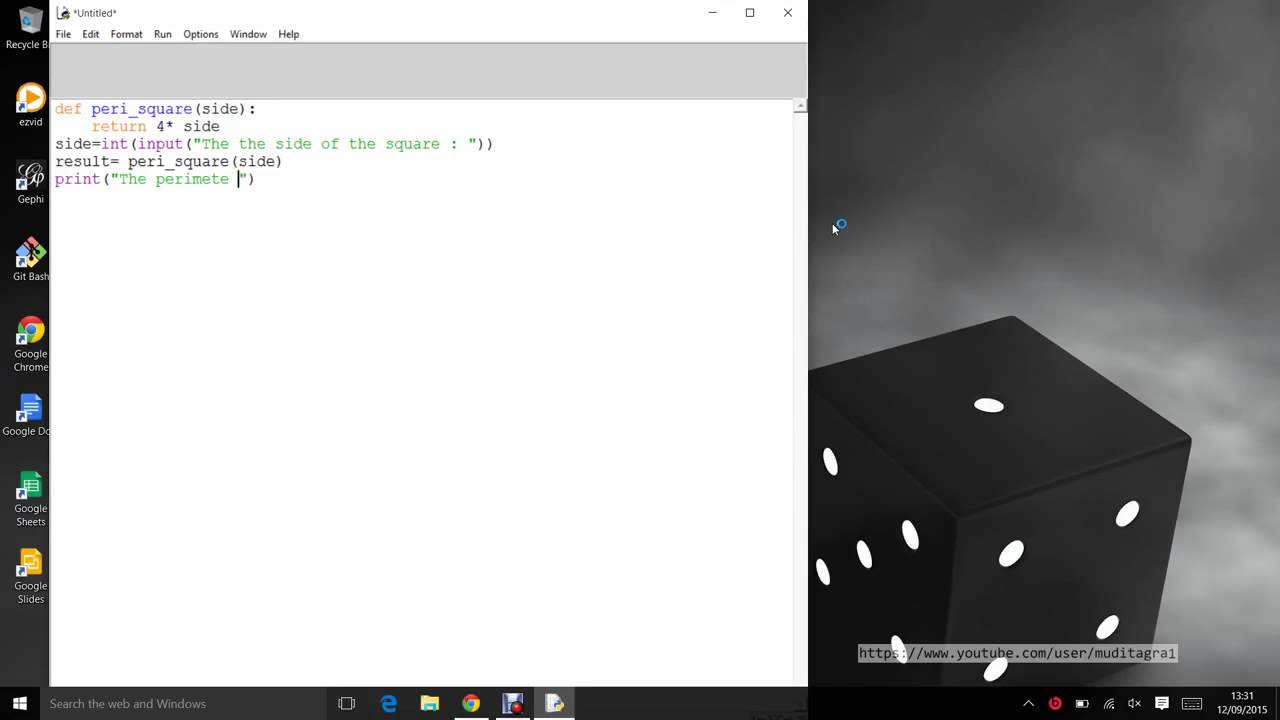Viewport: 1280px width, 720px height.
Task: Open File Explorer from the taskbar
Action: pyautogui.click(x=430, y=703)
